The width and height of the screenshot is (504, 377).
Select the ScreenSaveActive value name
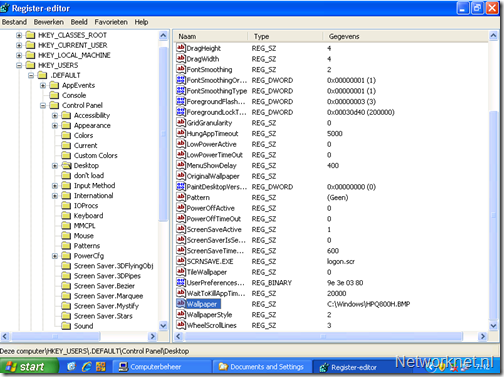pos(214,229)
